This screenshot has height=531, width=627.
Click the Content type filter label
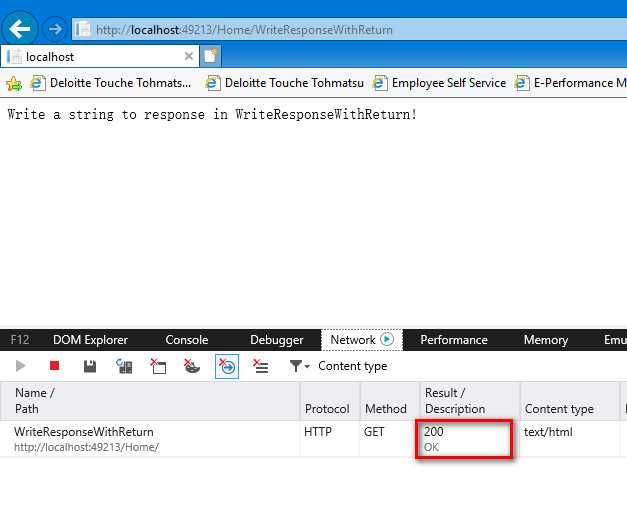(353, 366)
